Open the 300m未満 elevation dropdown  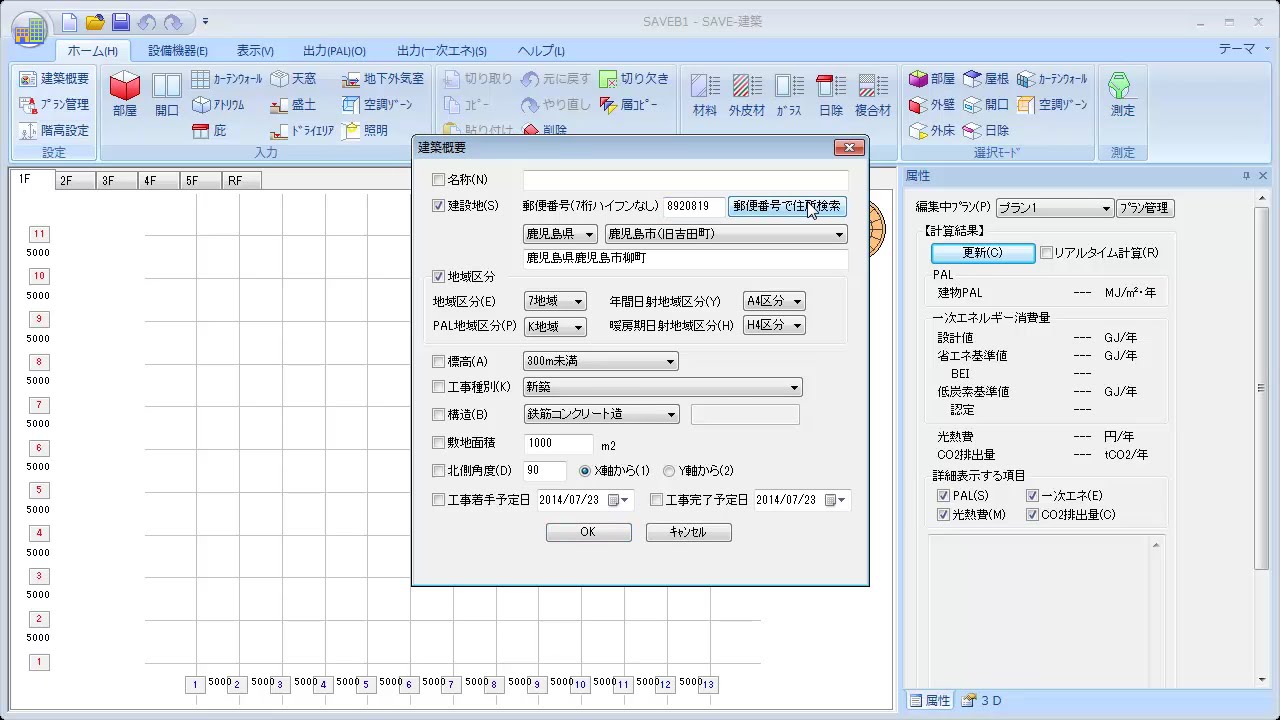(x=601, y=361)
